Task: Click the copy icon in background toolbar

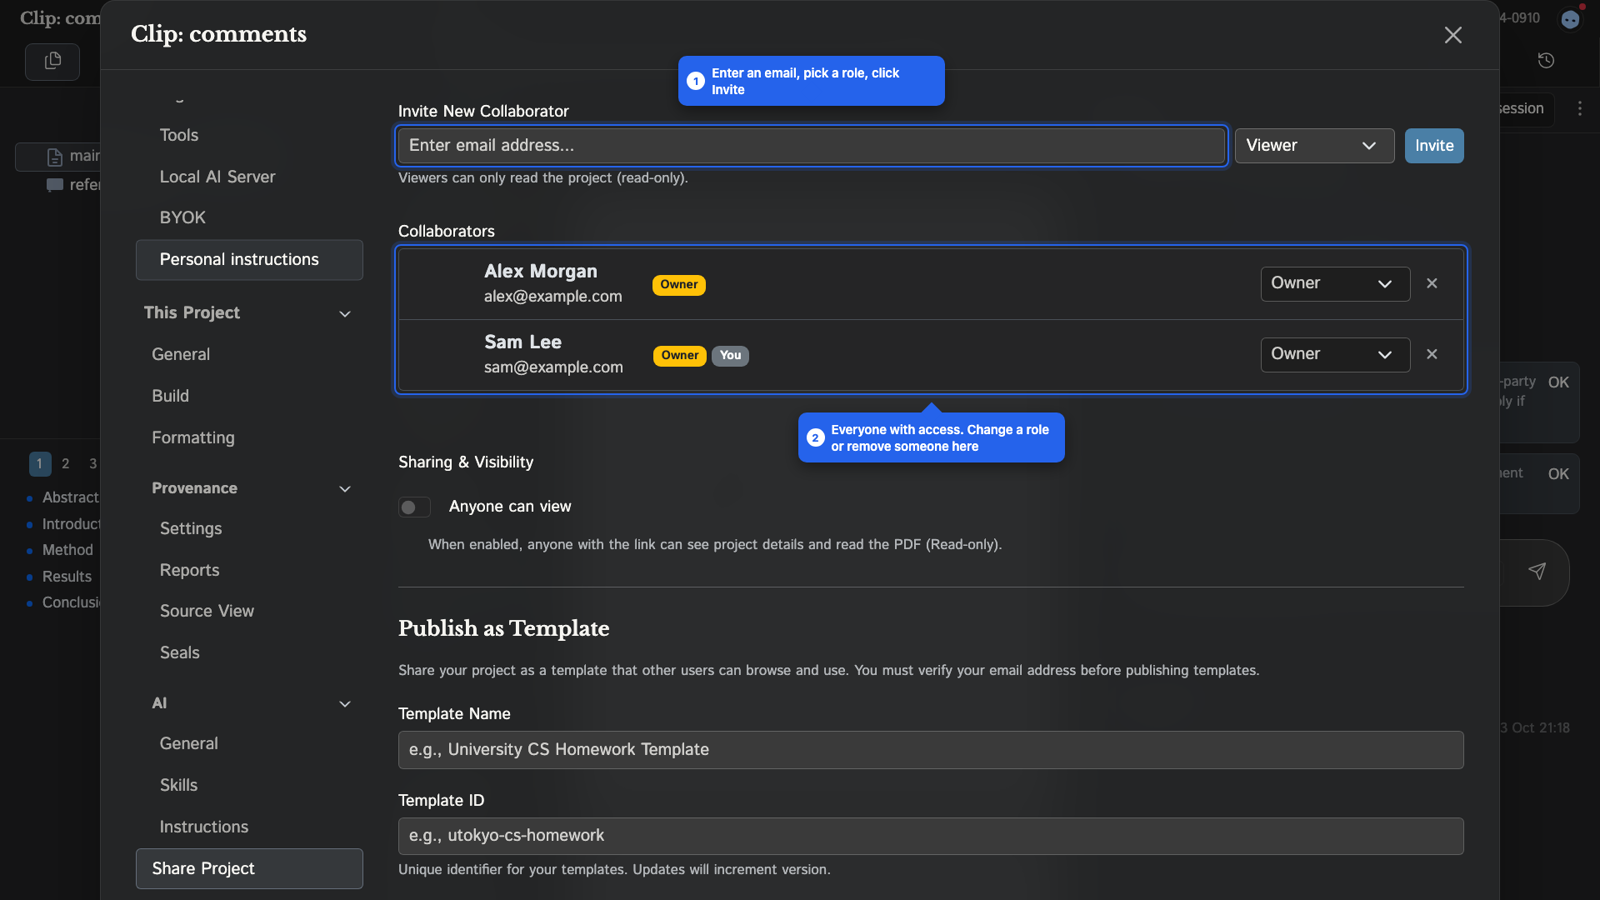Action: click(x=53, y=61)
